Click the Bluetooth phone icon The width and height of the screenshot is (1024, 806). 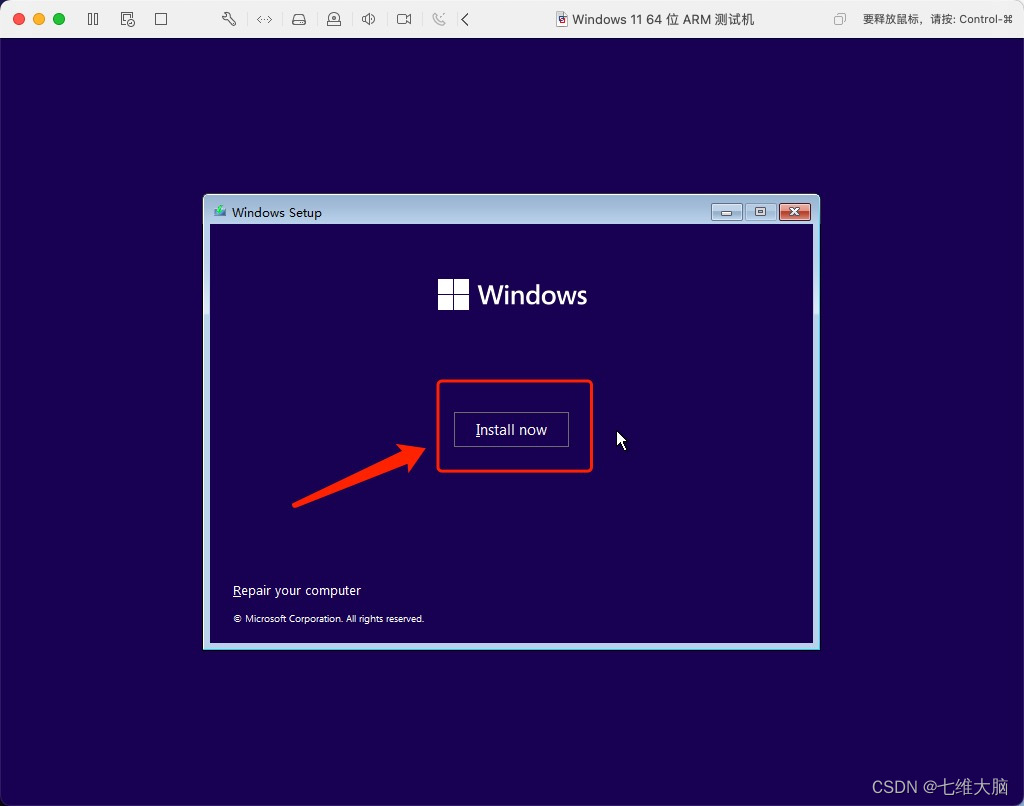coord(439,19)
